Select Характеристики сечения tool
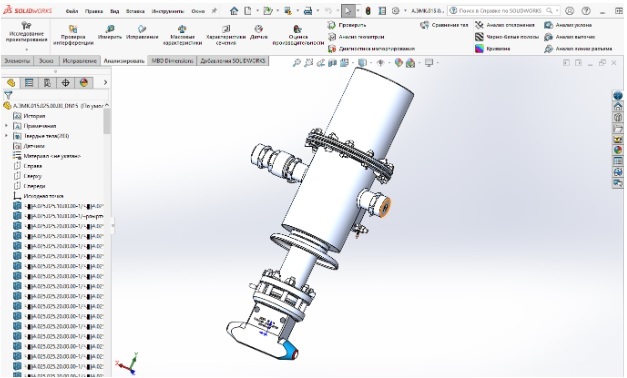This screenshot has width=627, height=378. tap(226, 34)
